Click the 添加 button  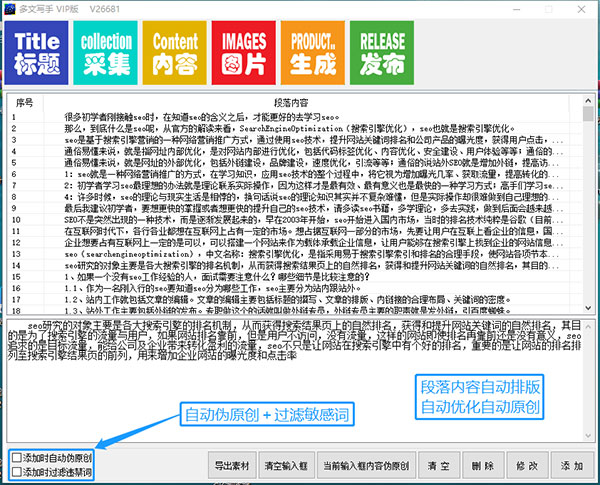pyautogui.click(x=572, y=465)
